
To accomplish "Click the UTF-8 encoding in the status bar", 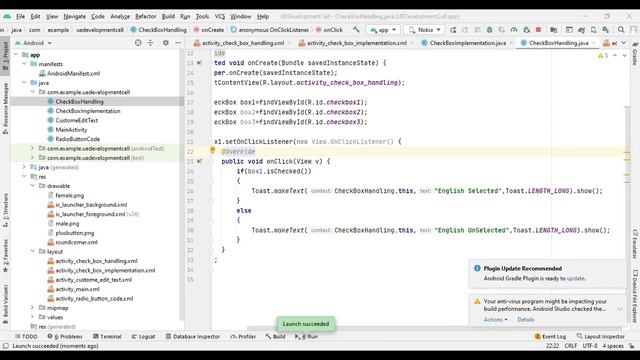I will [590, 346].
